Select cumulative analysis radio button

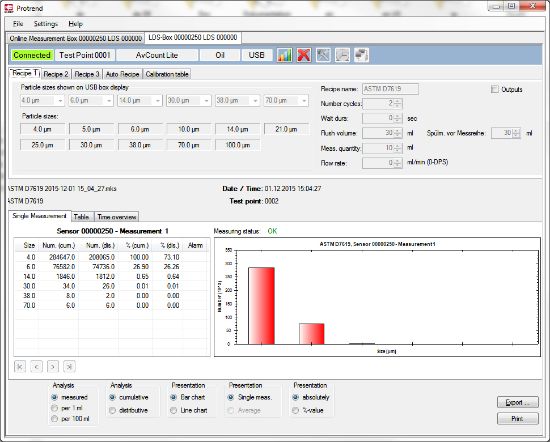[112, 397]
